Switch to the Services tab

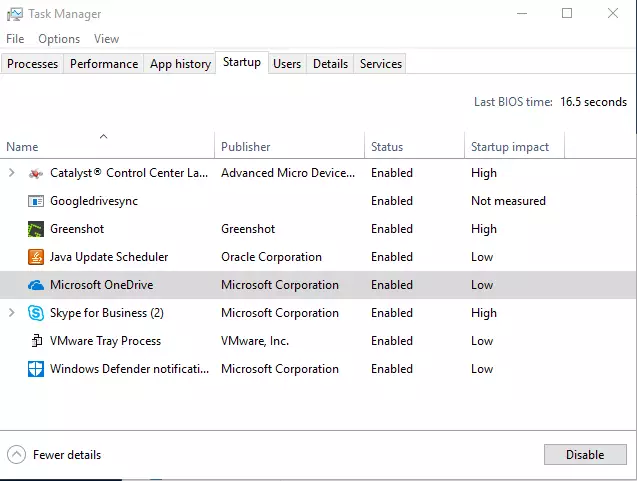(x=381, y=64)
